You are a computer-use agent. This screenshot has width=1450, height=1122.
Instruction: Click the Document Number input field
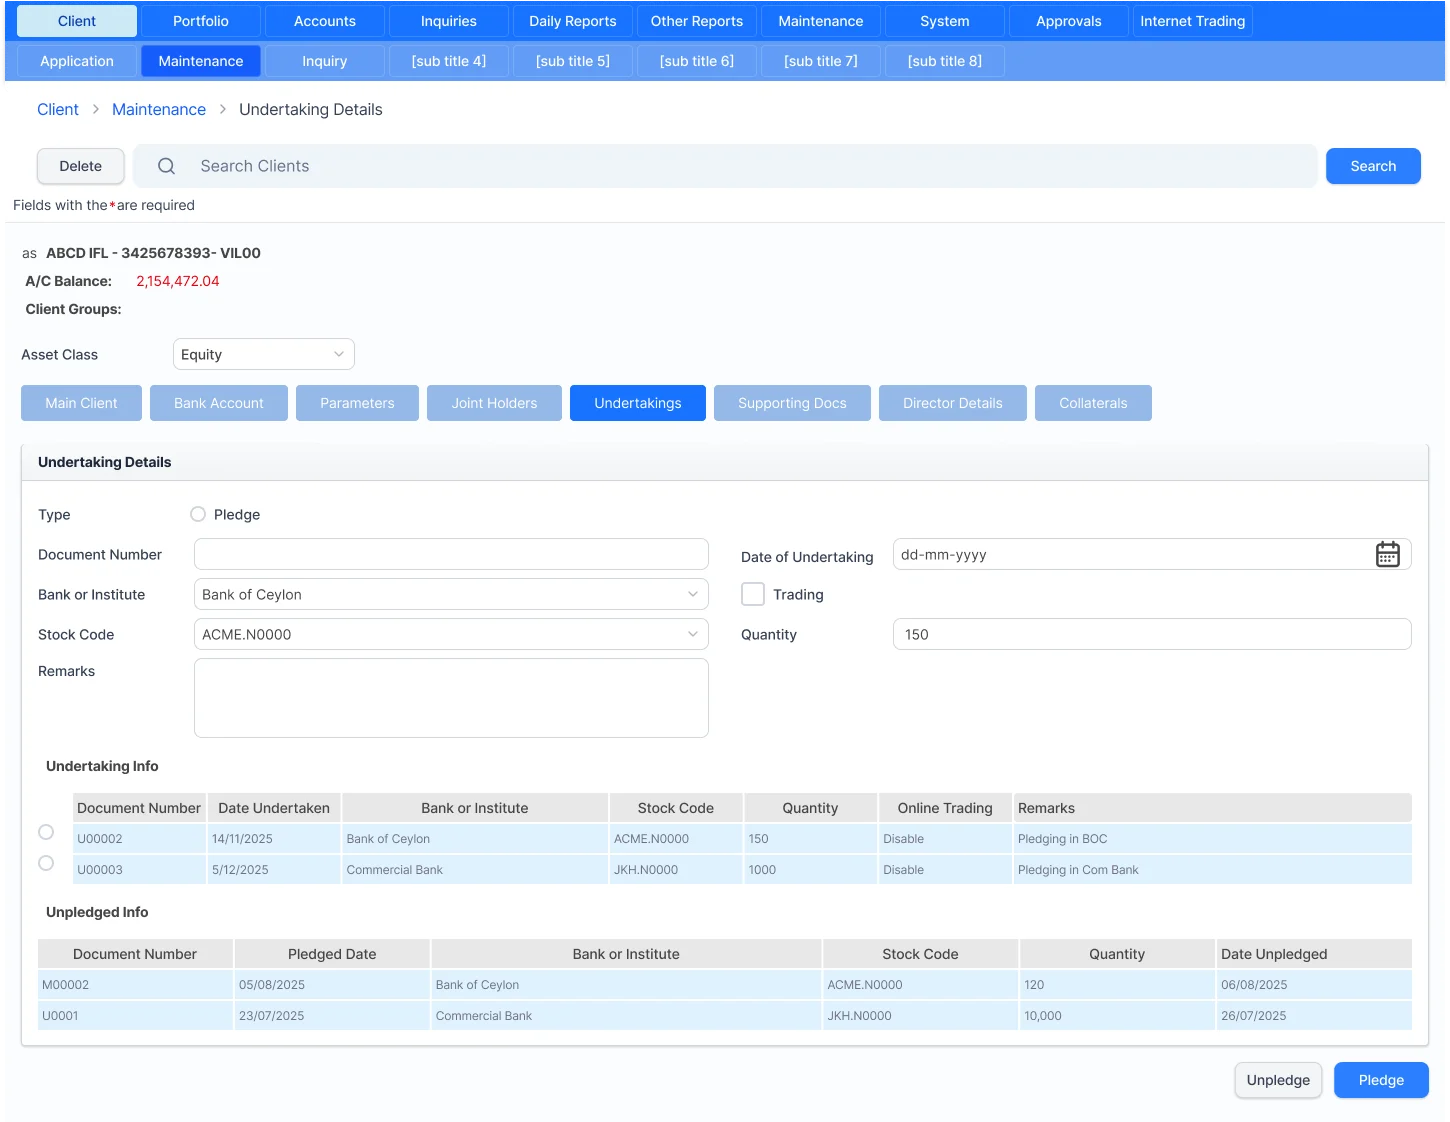[x=451, y=554]
